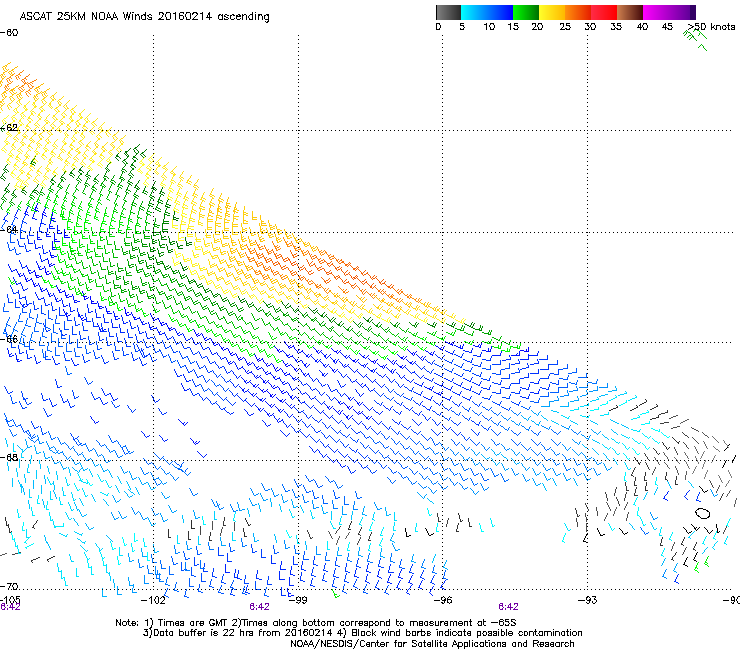Image resolution: width=740 pixels, height=650 pixels.
Task: Click the "0" label under the color bar
Action: (x=438, y=27)
